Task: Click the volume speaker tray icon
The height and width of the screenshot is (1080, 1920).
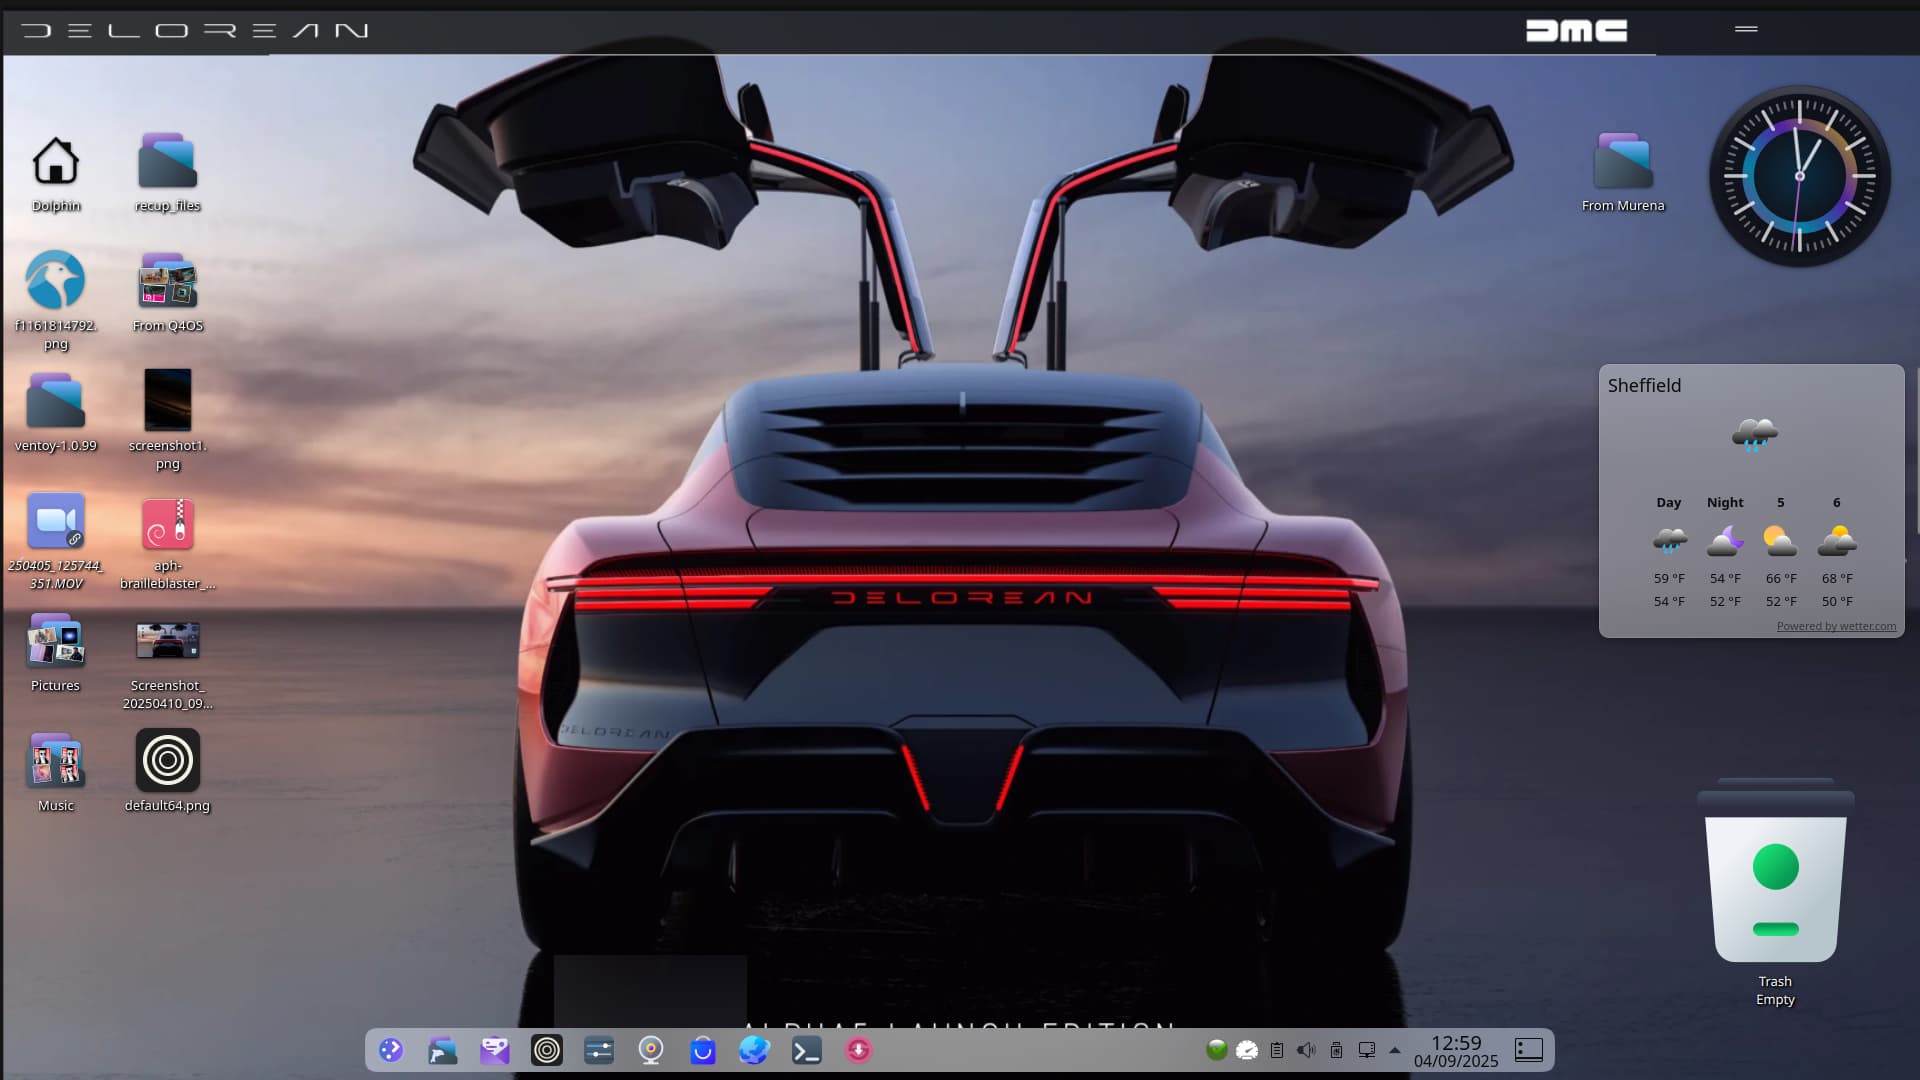Action: click(1306, 1050)
